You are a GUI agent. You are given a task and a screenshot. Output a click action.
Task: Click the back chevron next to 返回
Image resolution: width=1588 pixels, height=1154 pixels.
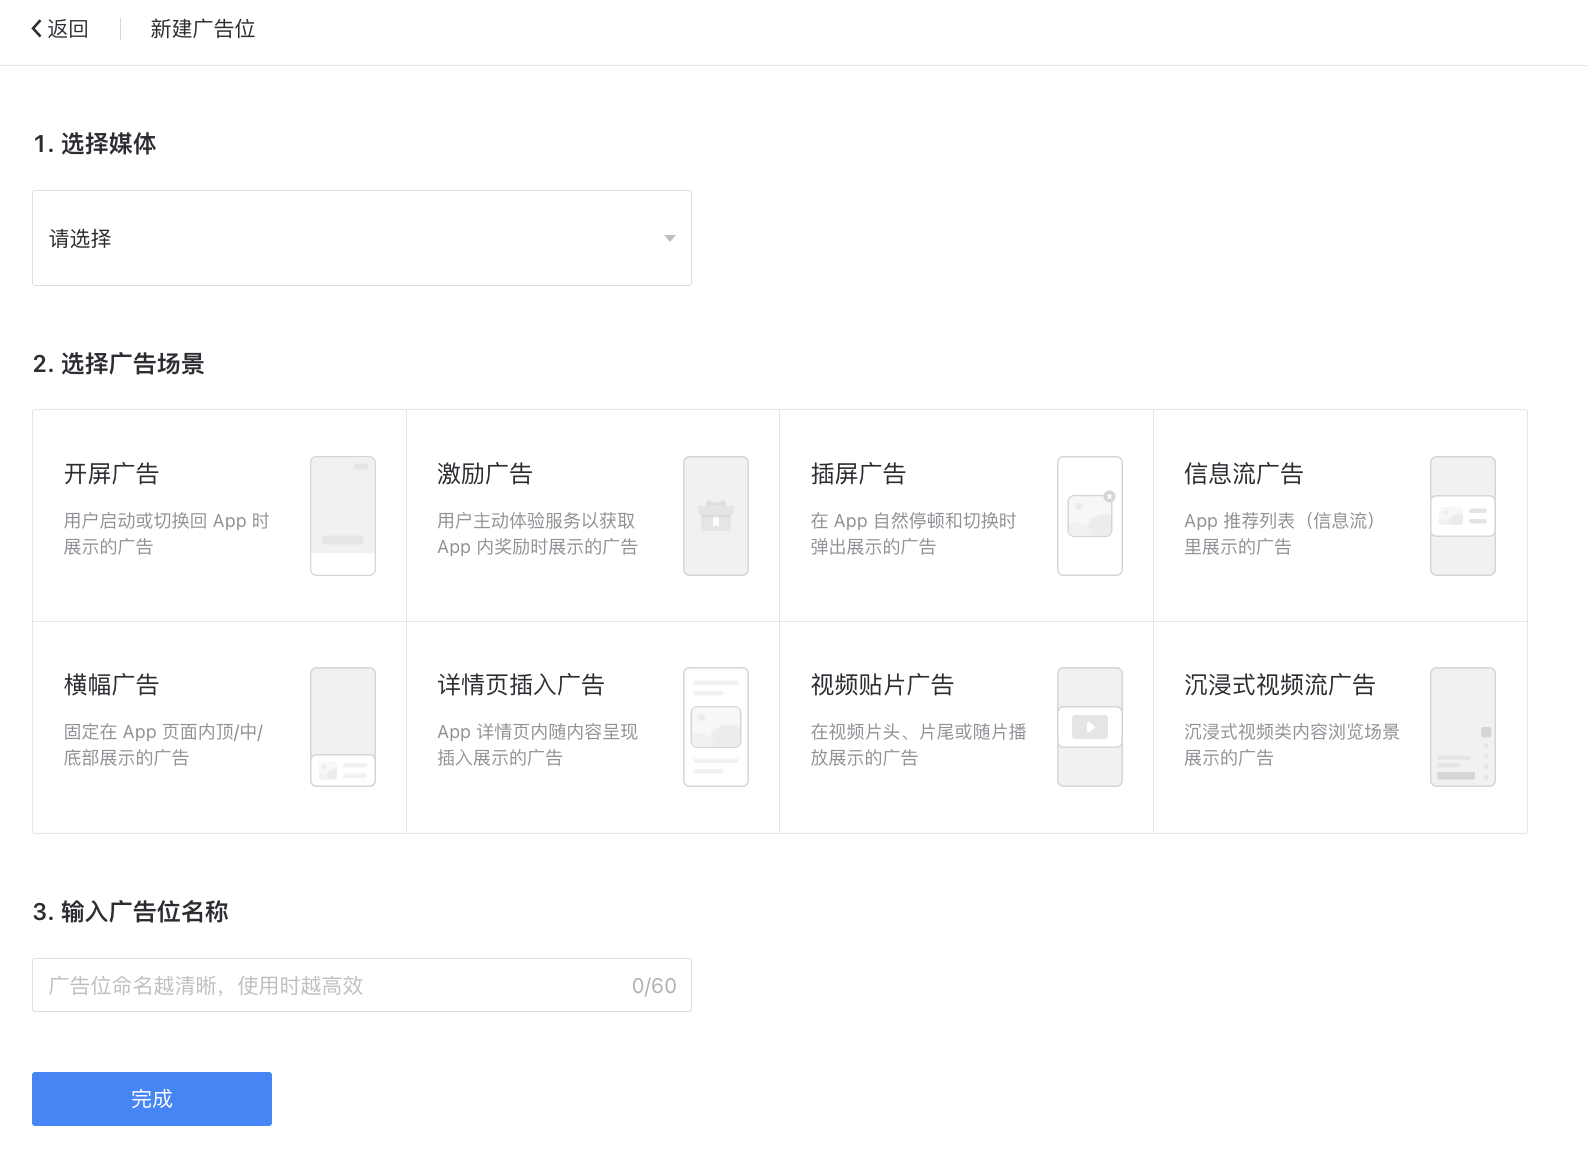(x=37, y=29)
